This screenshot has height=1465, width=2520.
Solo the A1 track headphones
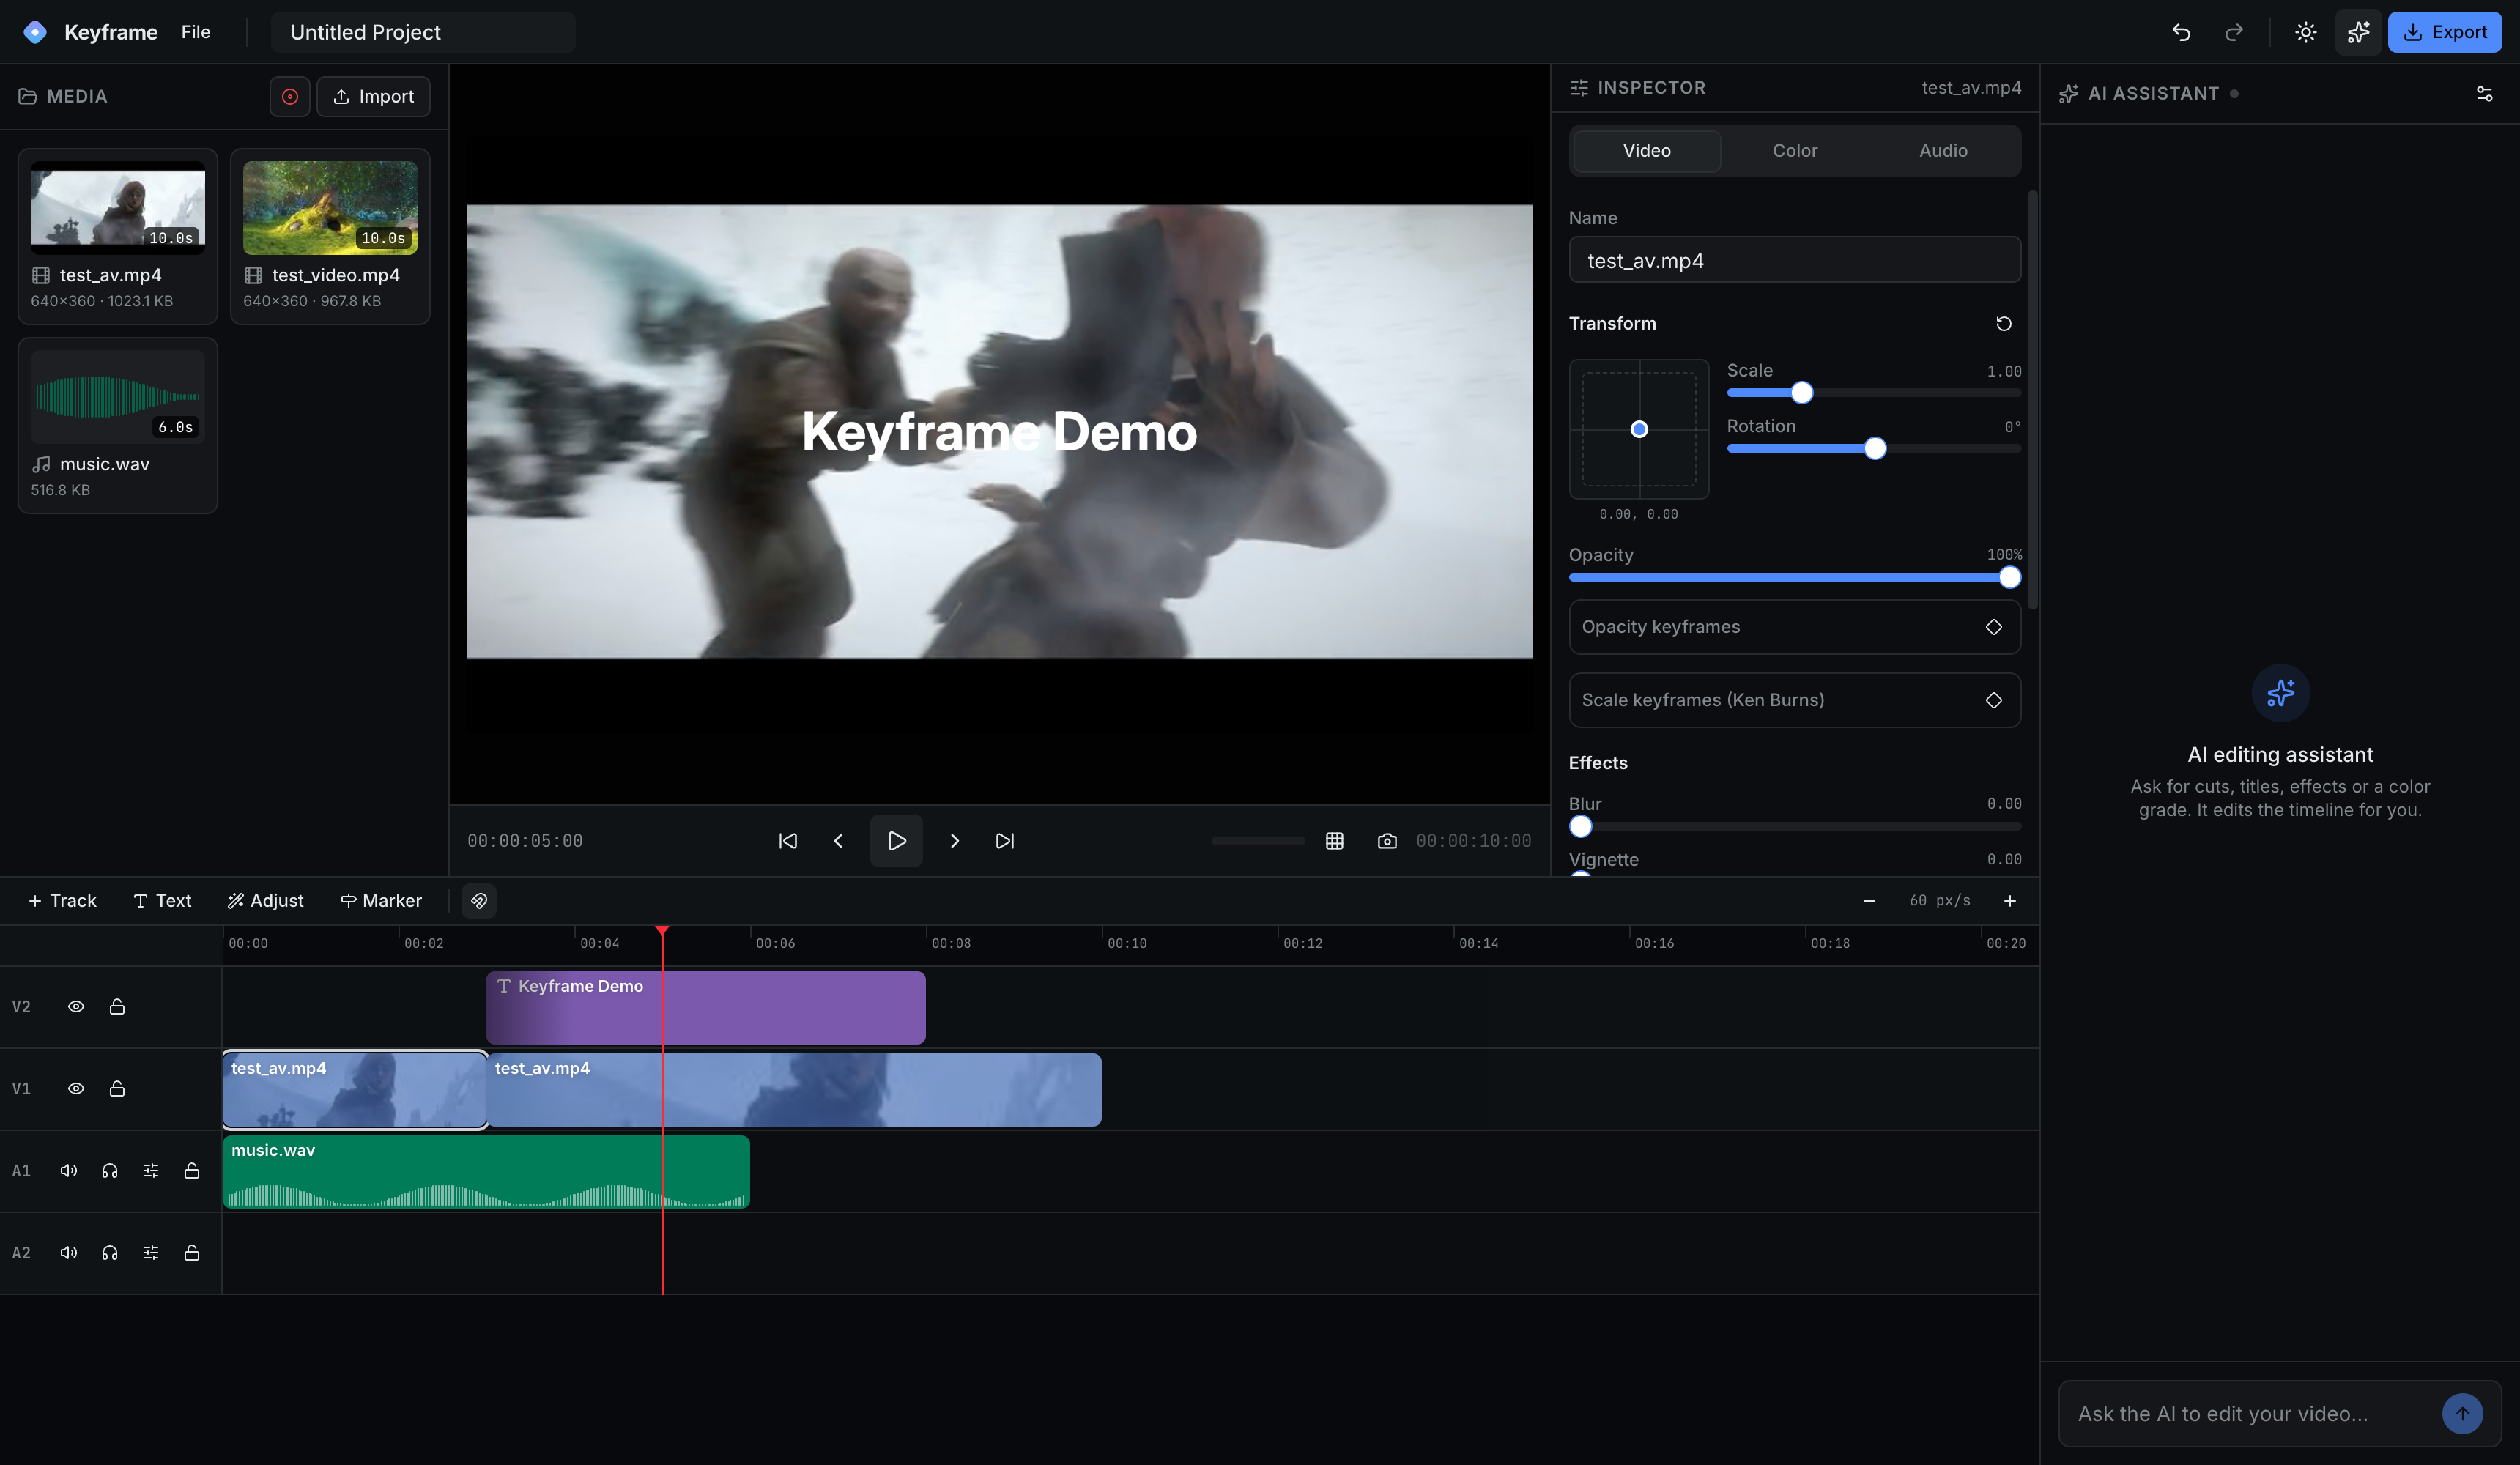click(x=110, y=1171)
